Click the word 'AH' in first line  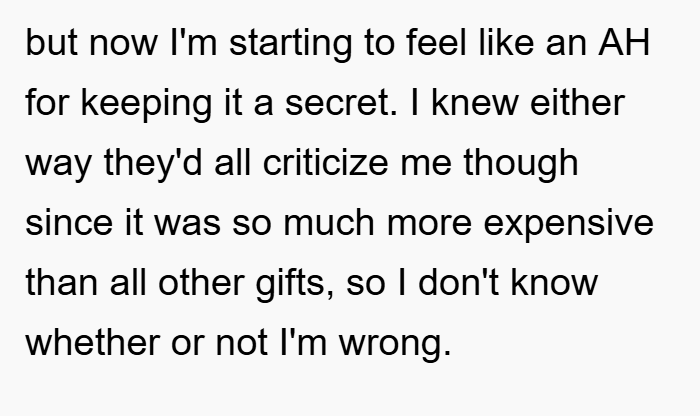coord(624,43)
